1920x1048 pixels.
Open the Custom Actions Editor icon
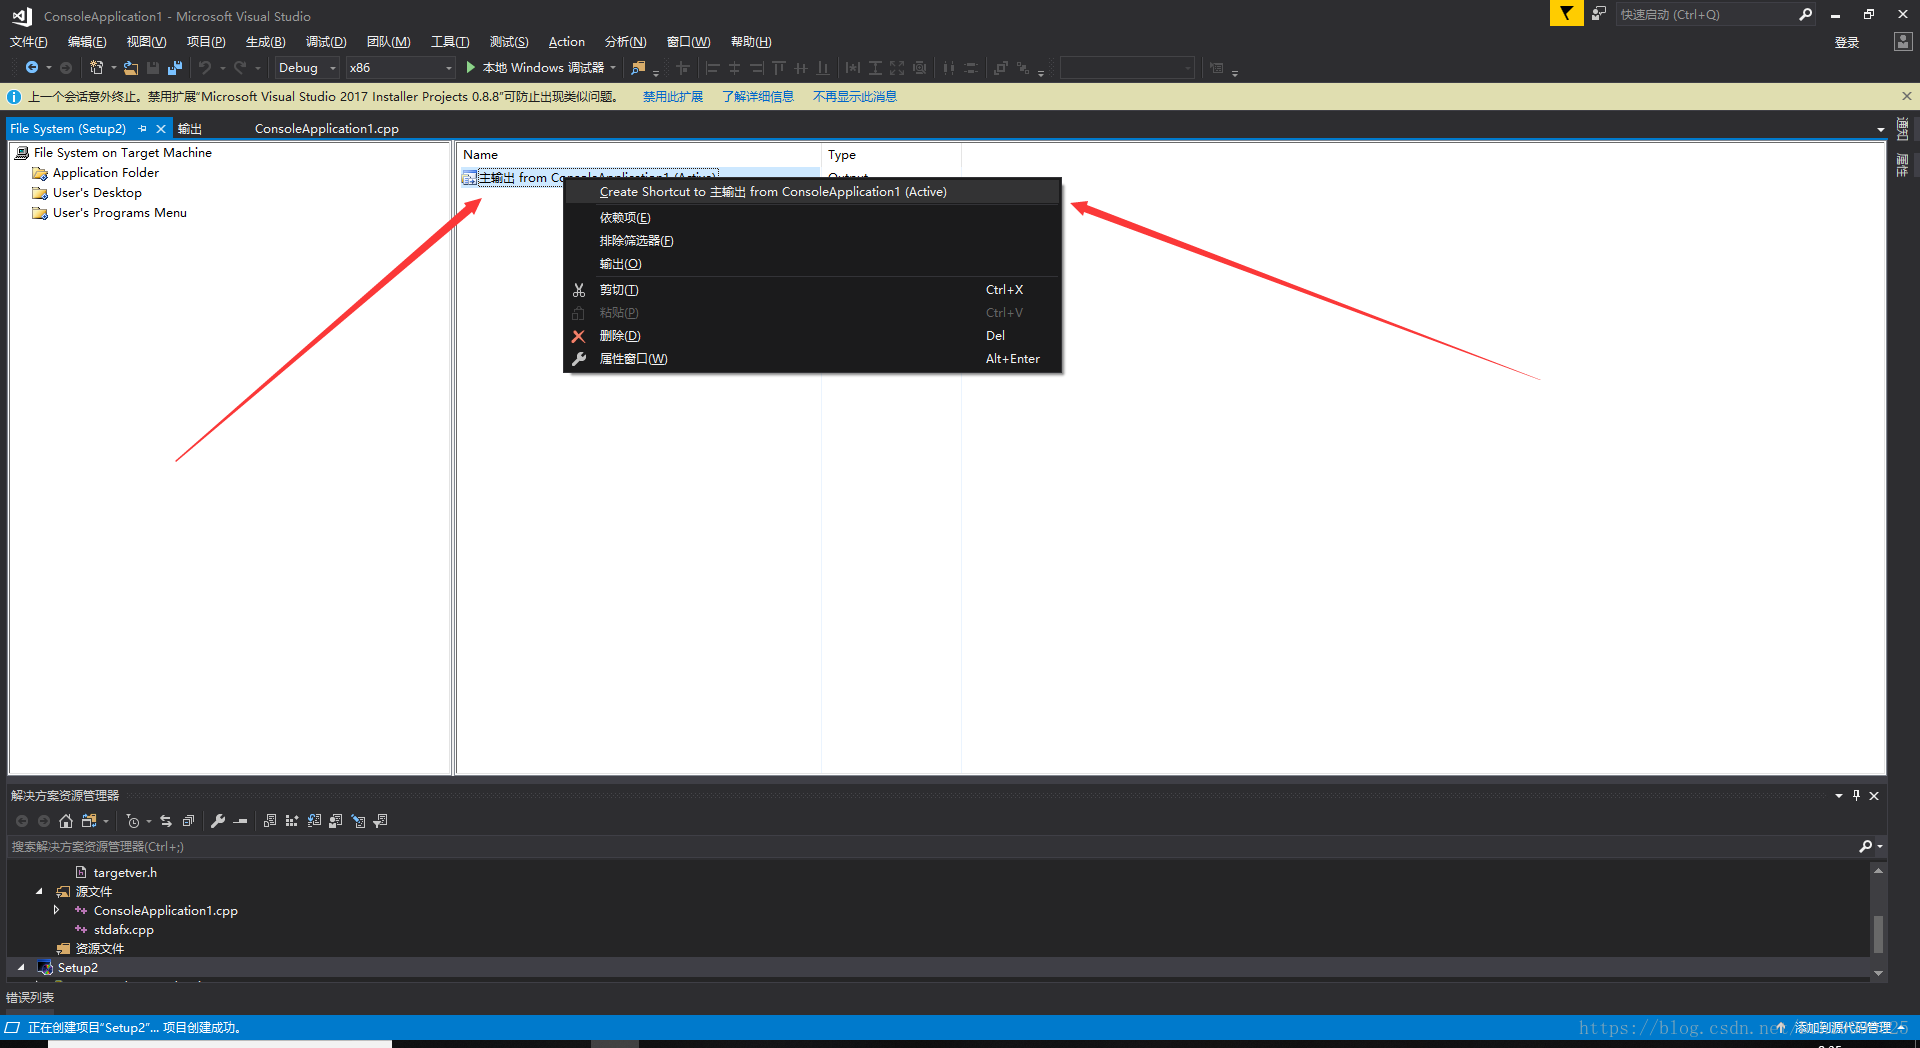pos(358,821)
